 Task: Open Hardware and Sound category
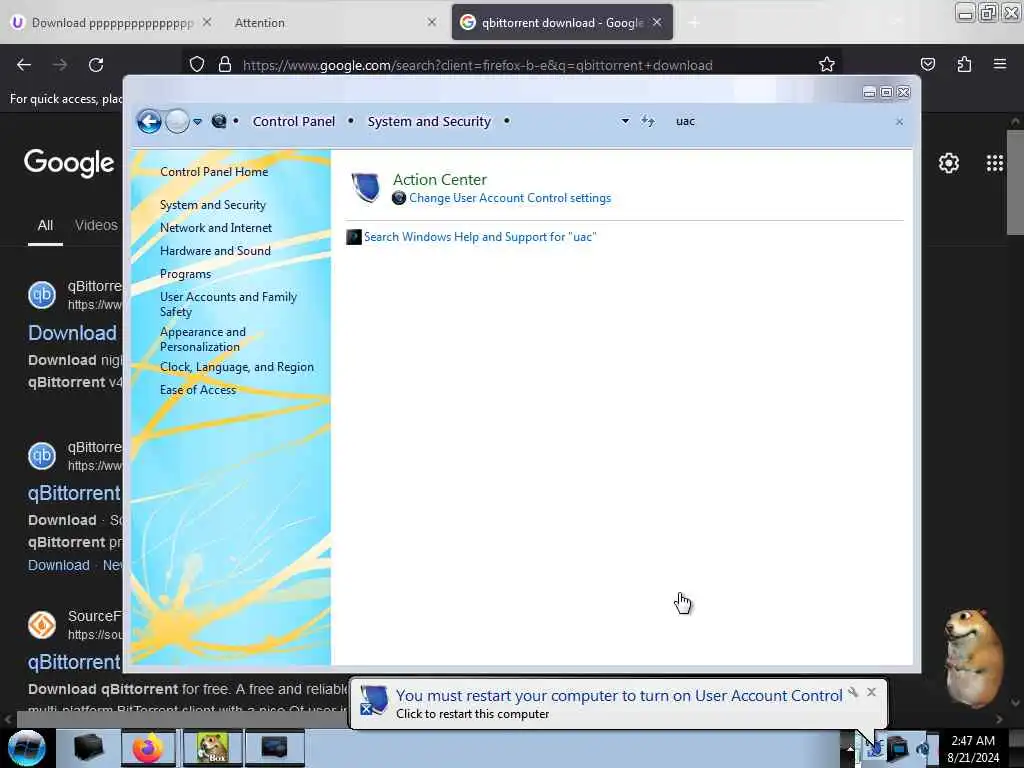click(x=215, y=251)
